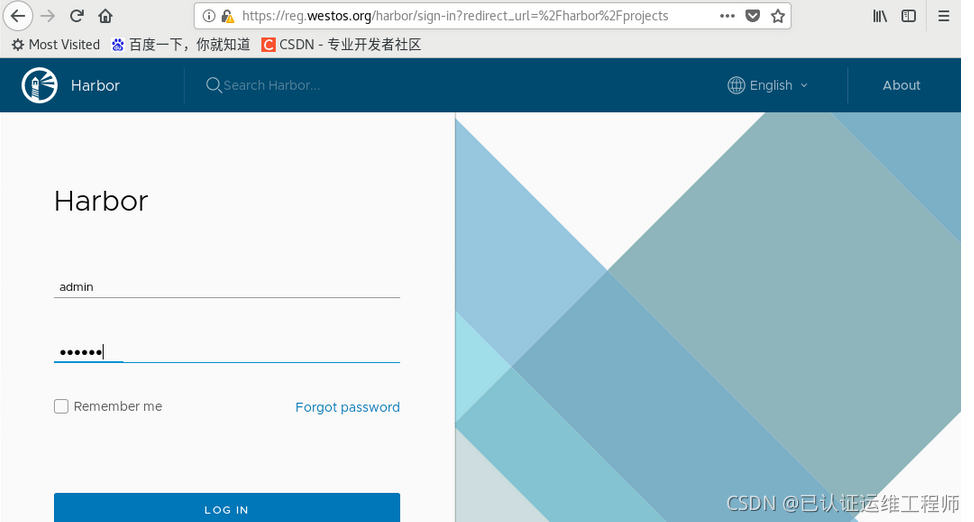The height and width of the screenshot is (522, 974).
Task: Open the Most Visited bookmarks folder
Action: tap(56, 44)
